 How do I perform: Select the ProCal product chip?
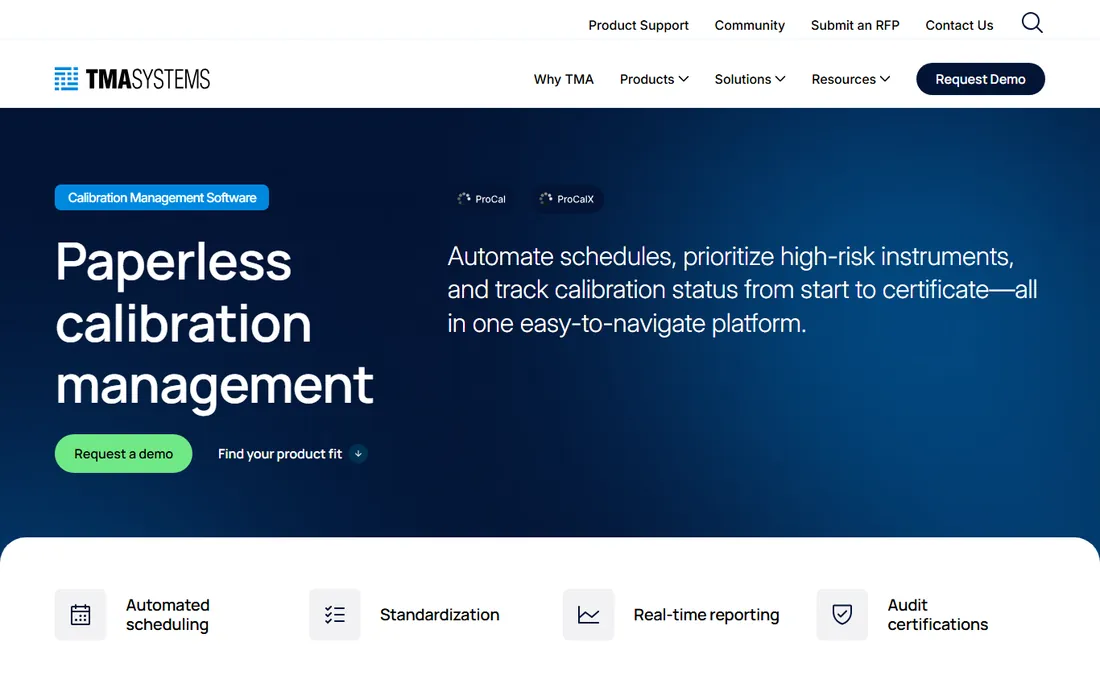482,199
